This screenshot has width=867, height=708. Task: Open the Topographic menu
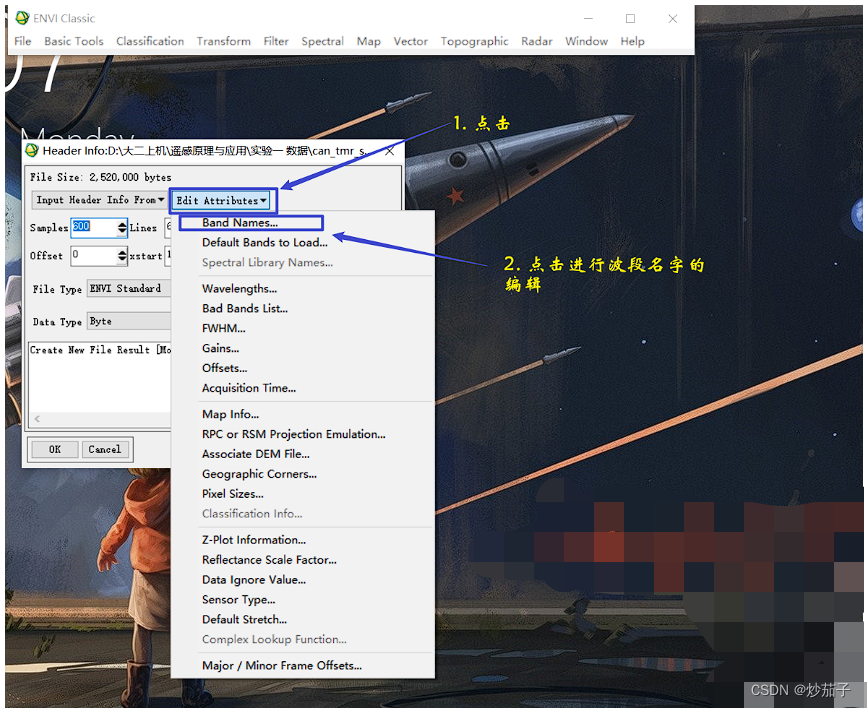pyautogui.click(x=474, y=41)
